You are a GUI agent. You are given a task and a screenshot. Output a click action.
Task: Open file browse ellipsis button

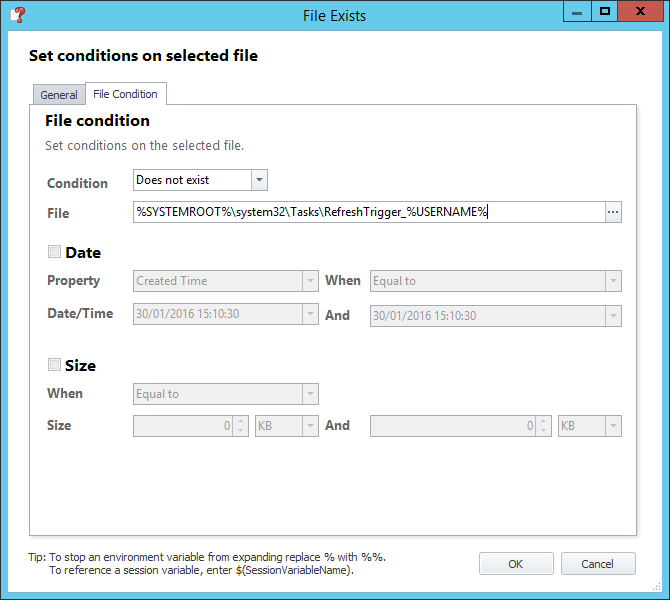point(613,212)
